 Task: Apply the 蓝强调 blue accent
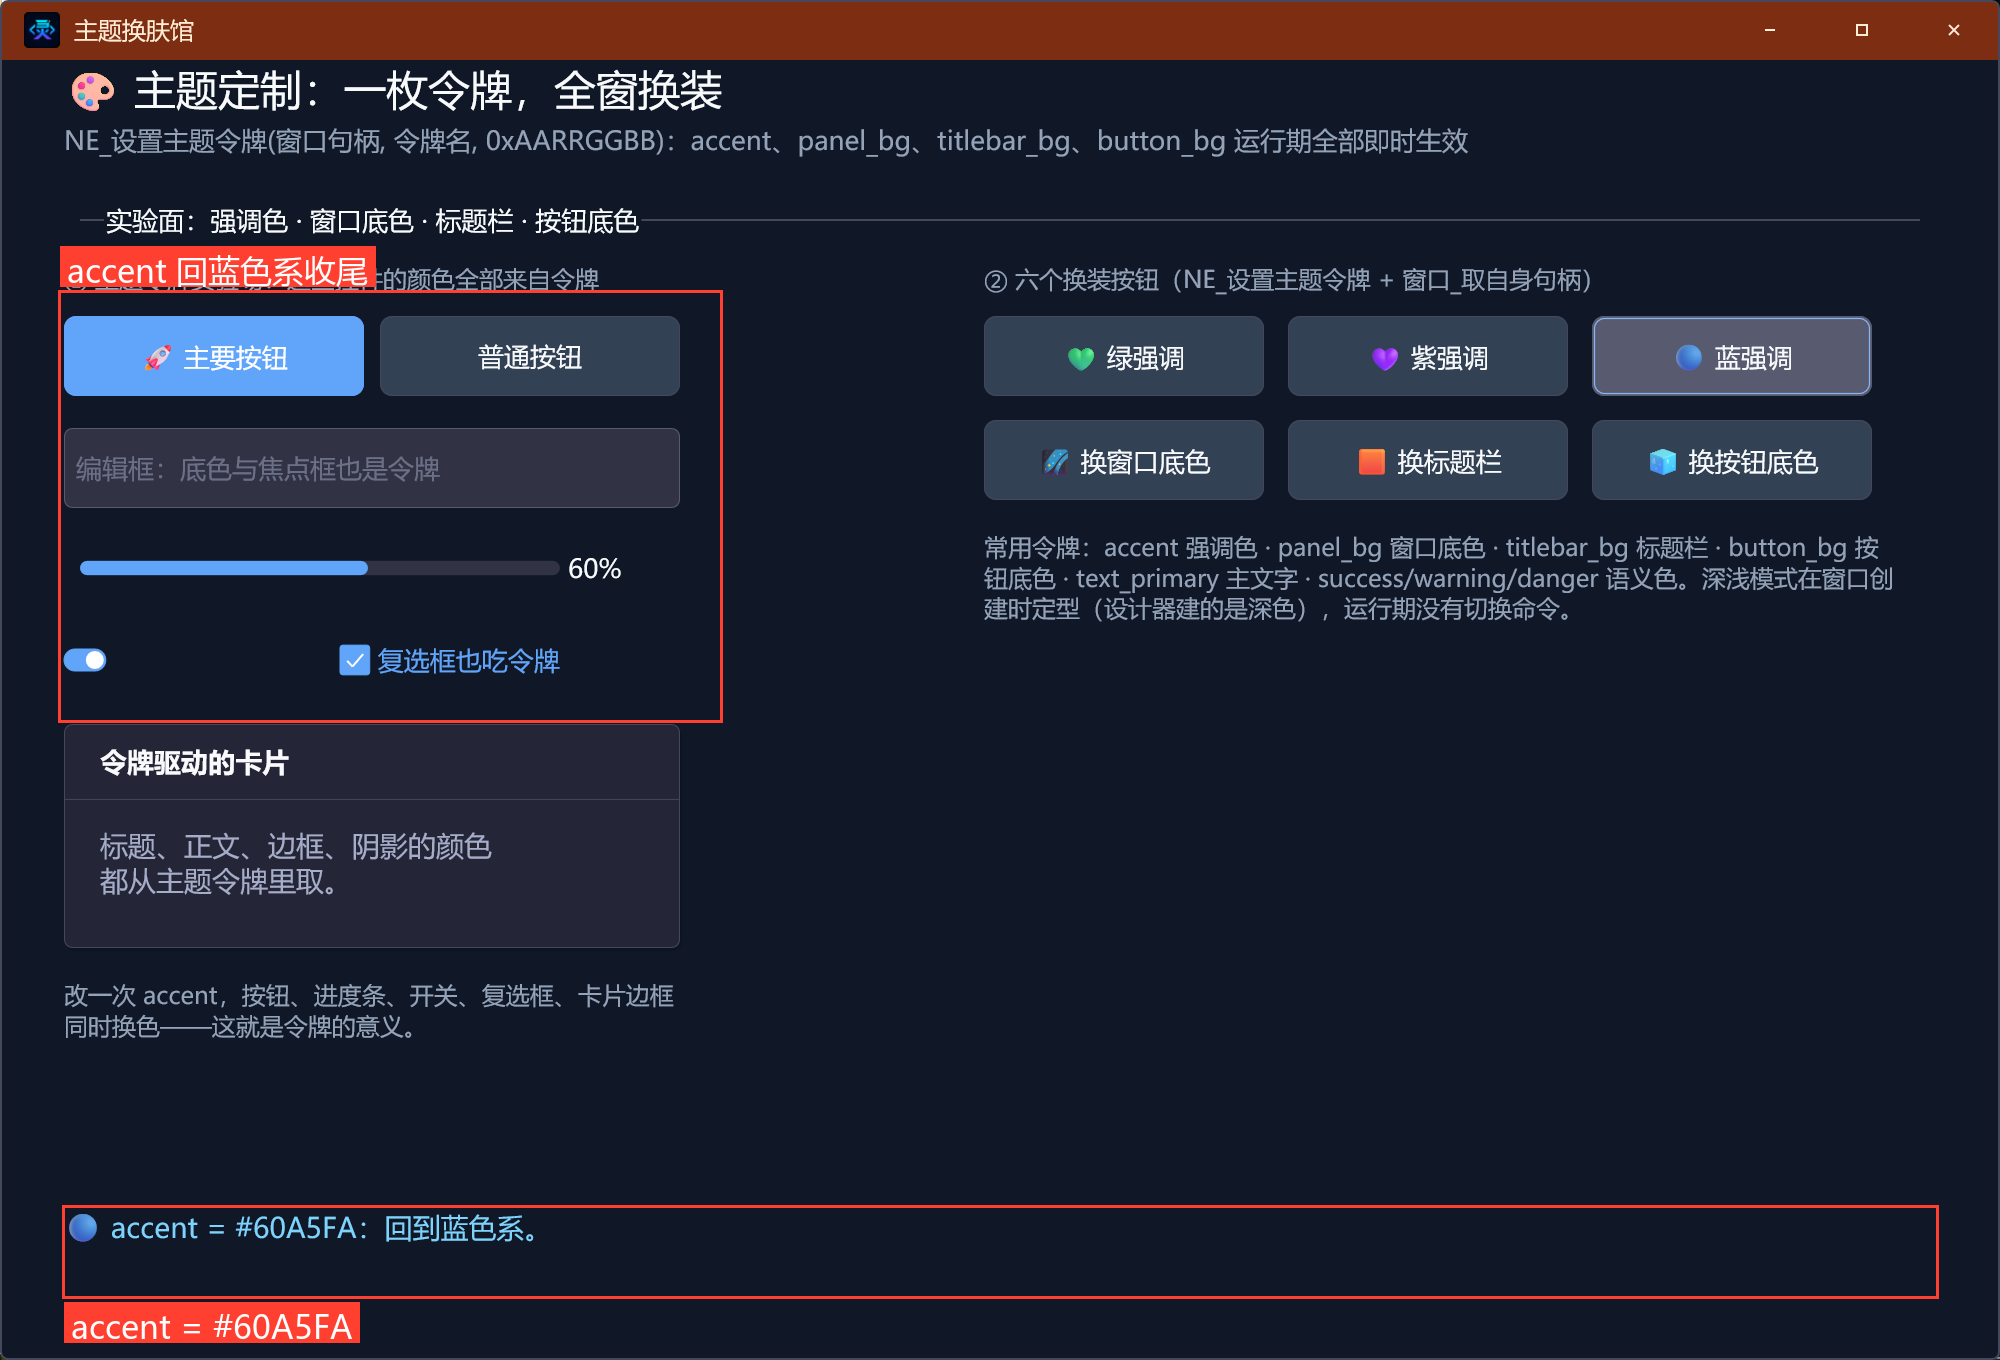click(1732, 357)
